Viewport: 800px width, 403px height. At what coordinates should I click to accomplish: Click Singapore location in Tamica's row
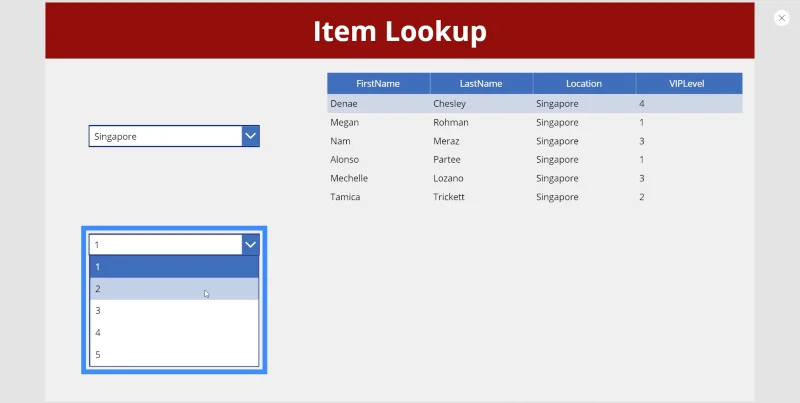coord(557,197)
